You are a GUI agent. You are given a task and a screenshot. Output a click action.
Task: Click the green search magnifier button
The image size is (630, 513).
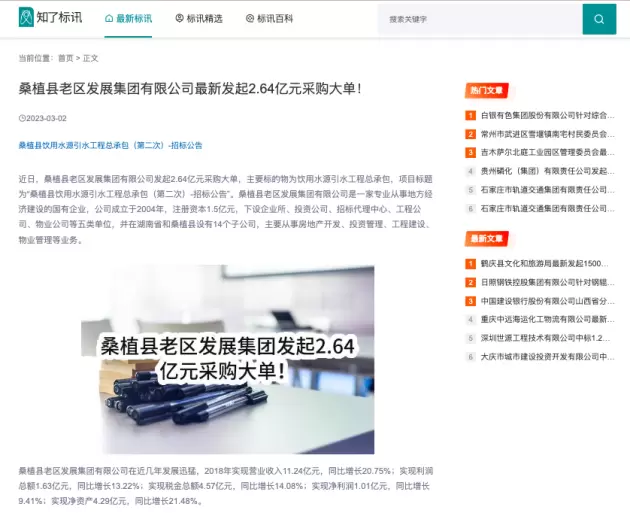tap(598, 18)
